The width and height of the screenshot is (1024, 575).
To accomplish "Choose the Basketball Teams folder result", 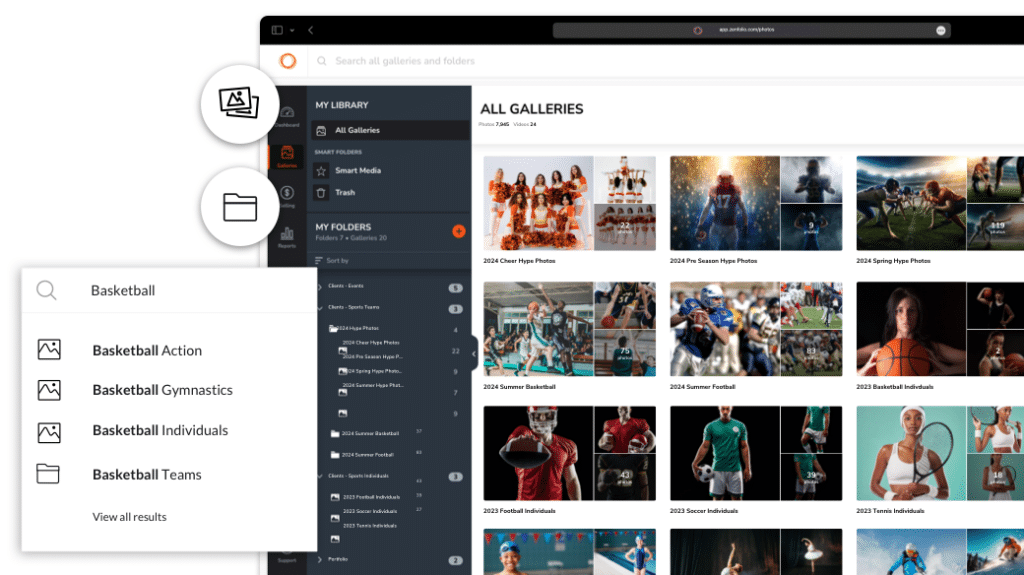I will [x=147, y=475].
